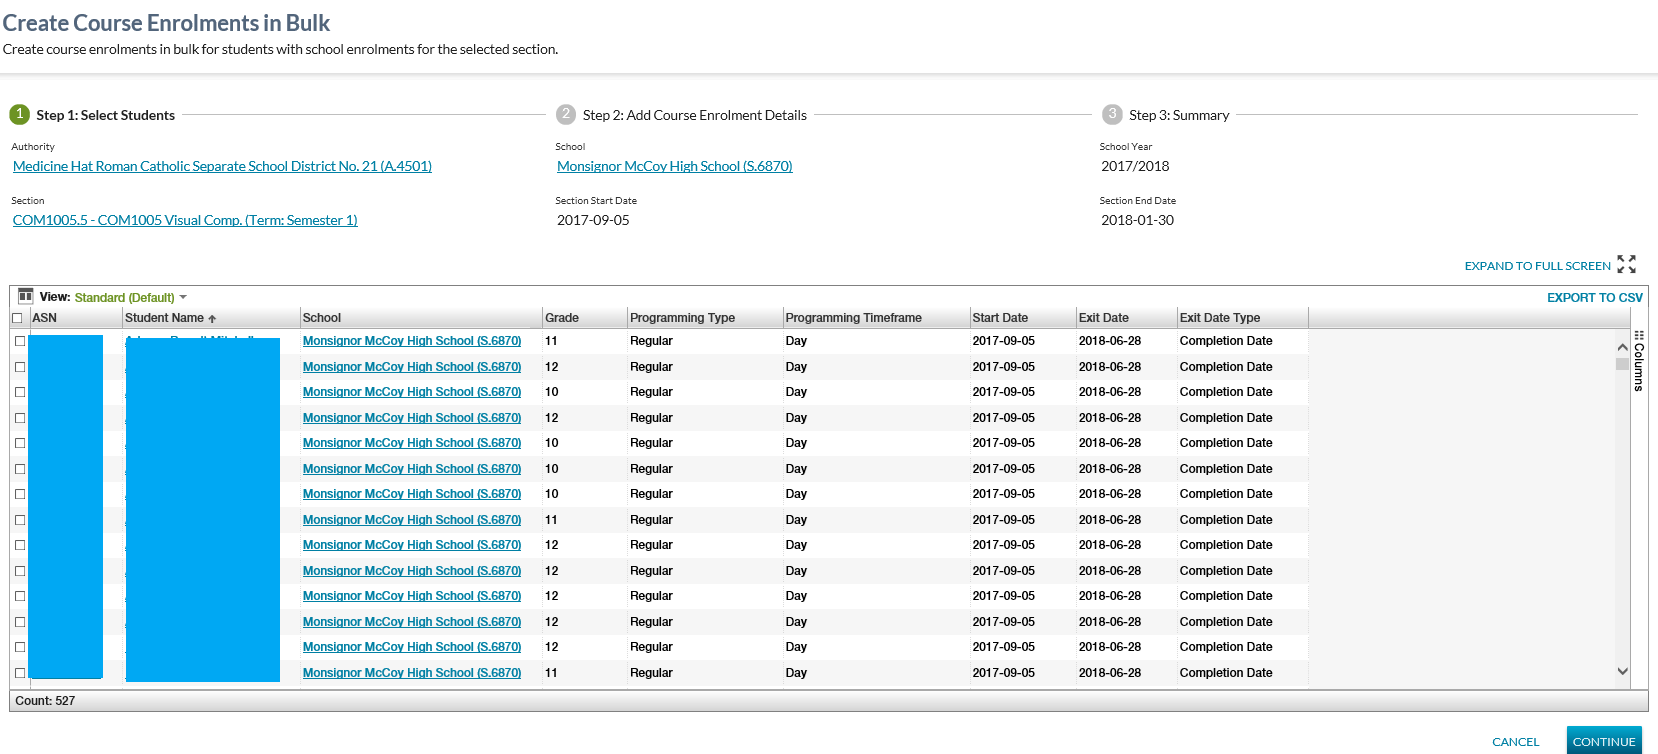Check the first student row checkbox
This screenshot has height=754, width=1658.
click(x=20, y=341)
